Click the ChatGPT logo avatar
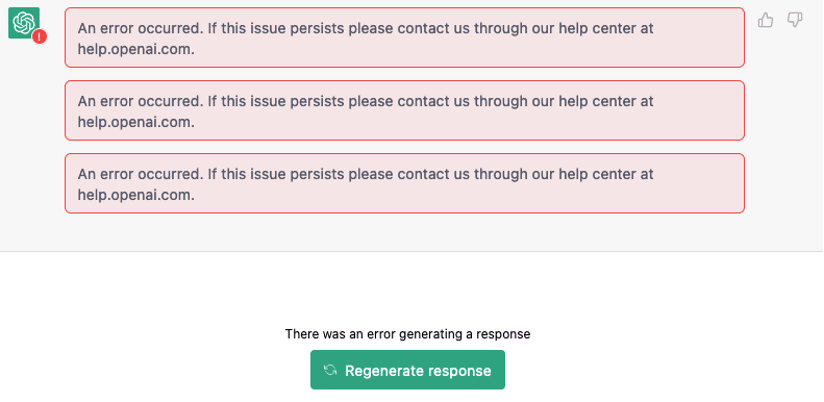The width and height of the screenshot is (824, 402). [x=23, y=23]
